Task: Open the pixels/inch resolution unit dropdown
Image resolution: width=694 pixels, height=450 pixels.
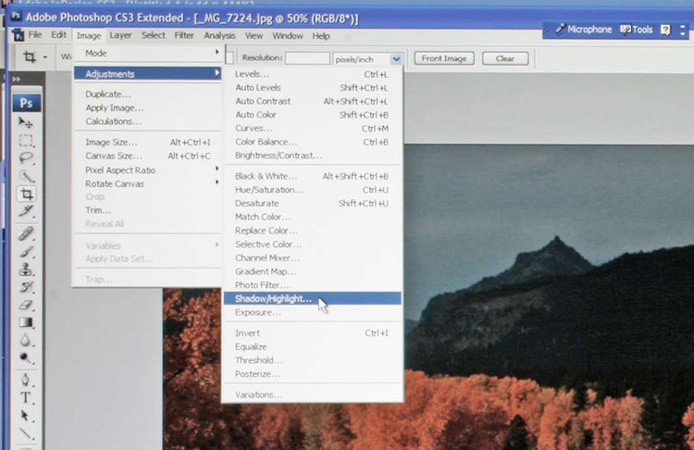Action: pos(396,59)
